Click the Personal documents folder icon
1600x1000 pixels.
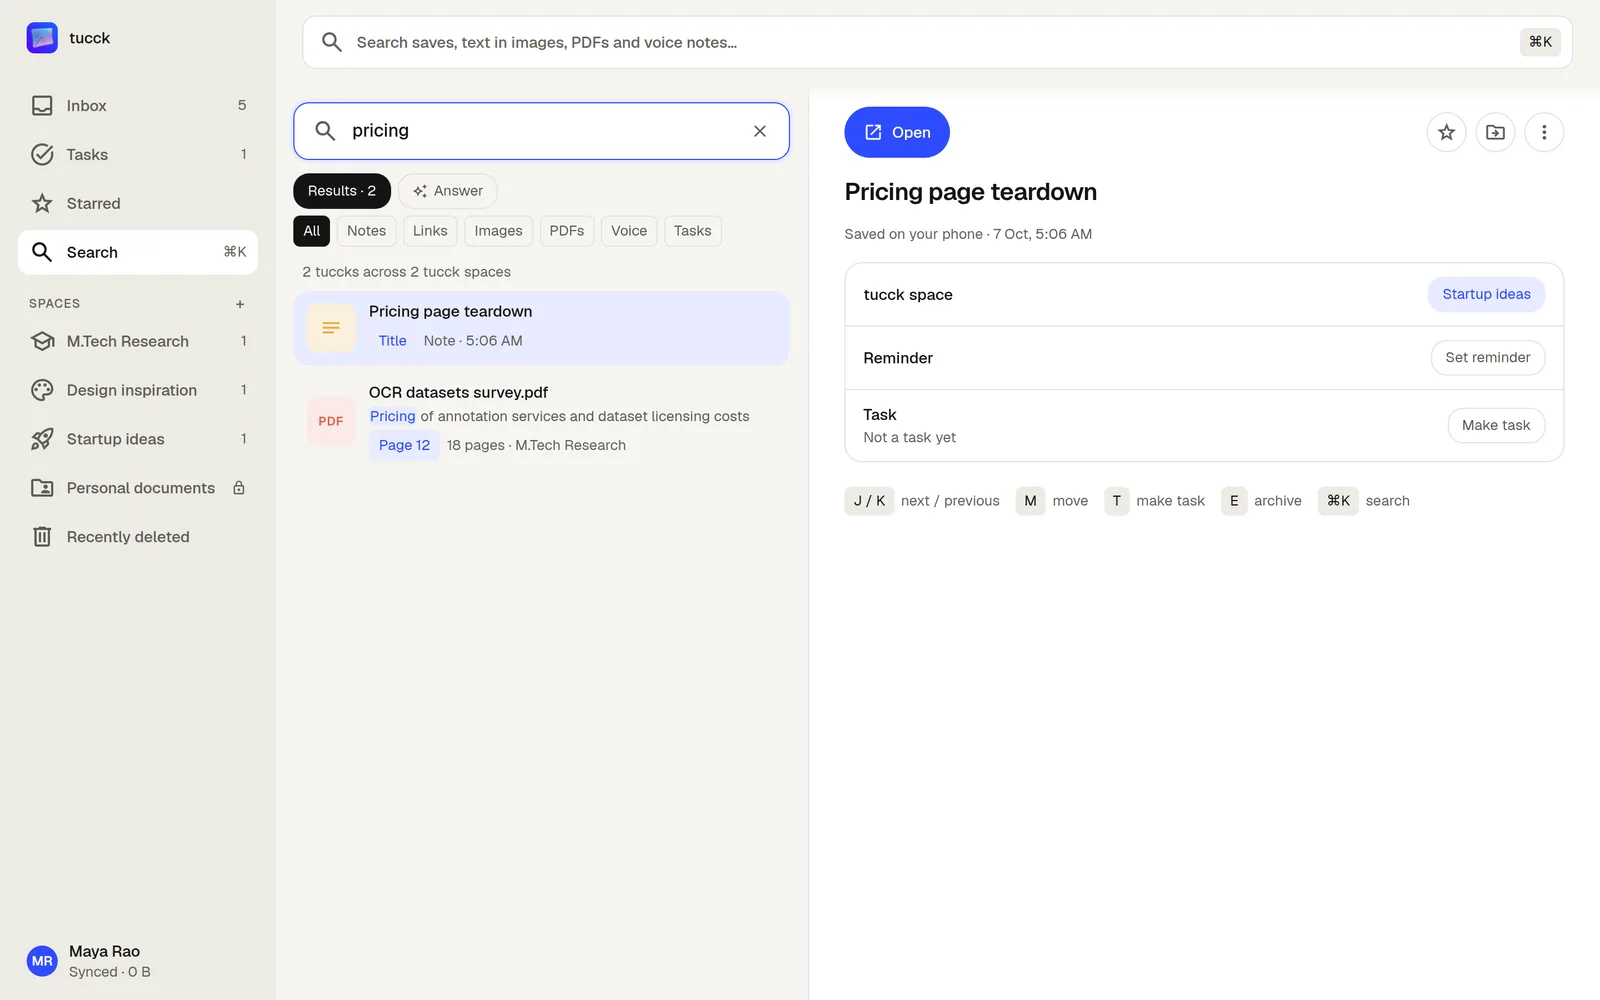(42, 488)
